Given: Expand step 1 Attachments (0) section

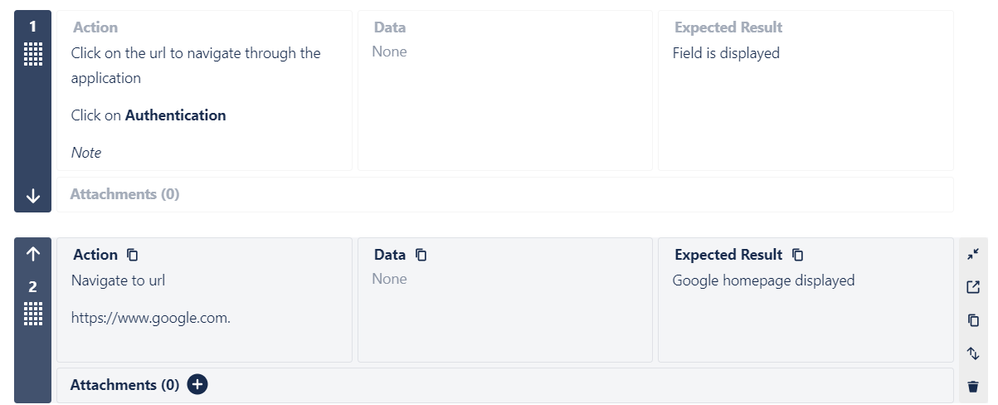Looking at the screenshot, I should [x=125, y=194].
